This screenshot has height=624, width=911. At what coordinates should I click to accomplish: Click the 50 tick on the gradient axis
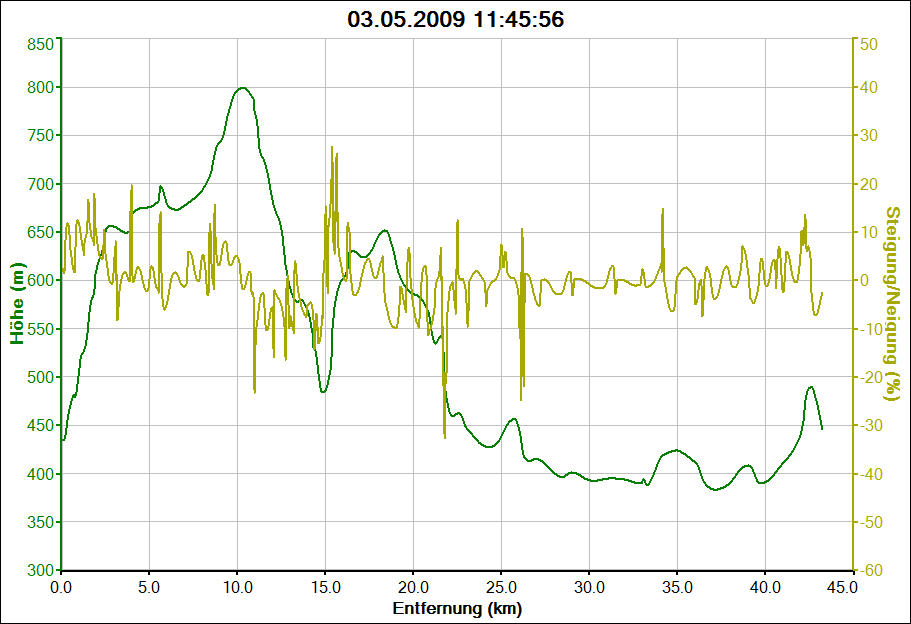[869, 44]
